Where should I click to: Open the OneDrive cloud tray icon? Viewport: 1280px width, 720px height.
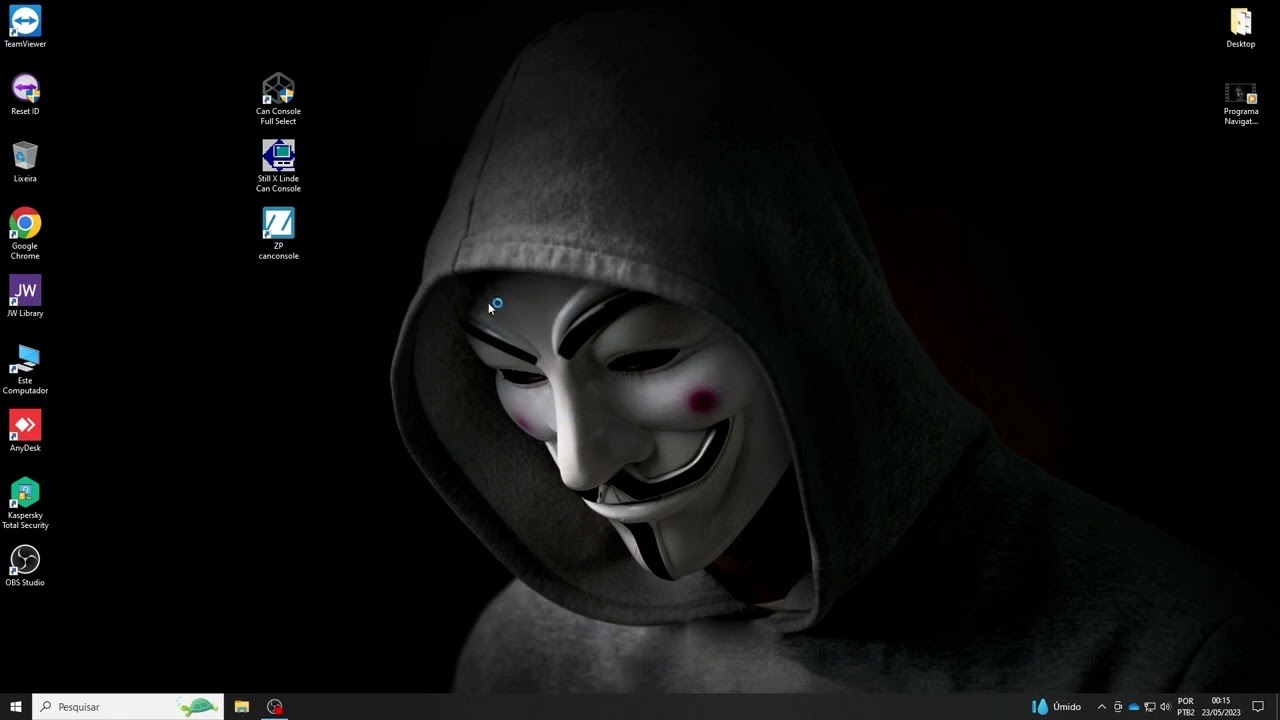point(1134,707)
